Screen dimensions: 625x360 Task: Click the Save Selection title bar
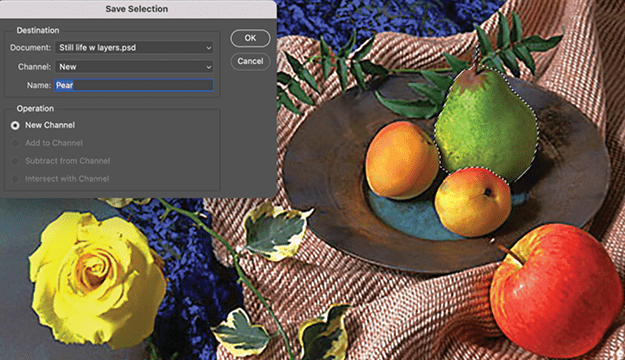tap(137, 9)
